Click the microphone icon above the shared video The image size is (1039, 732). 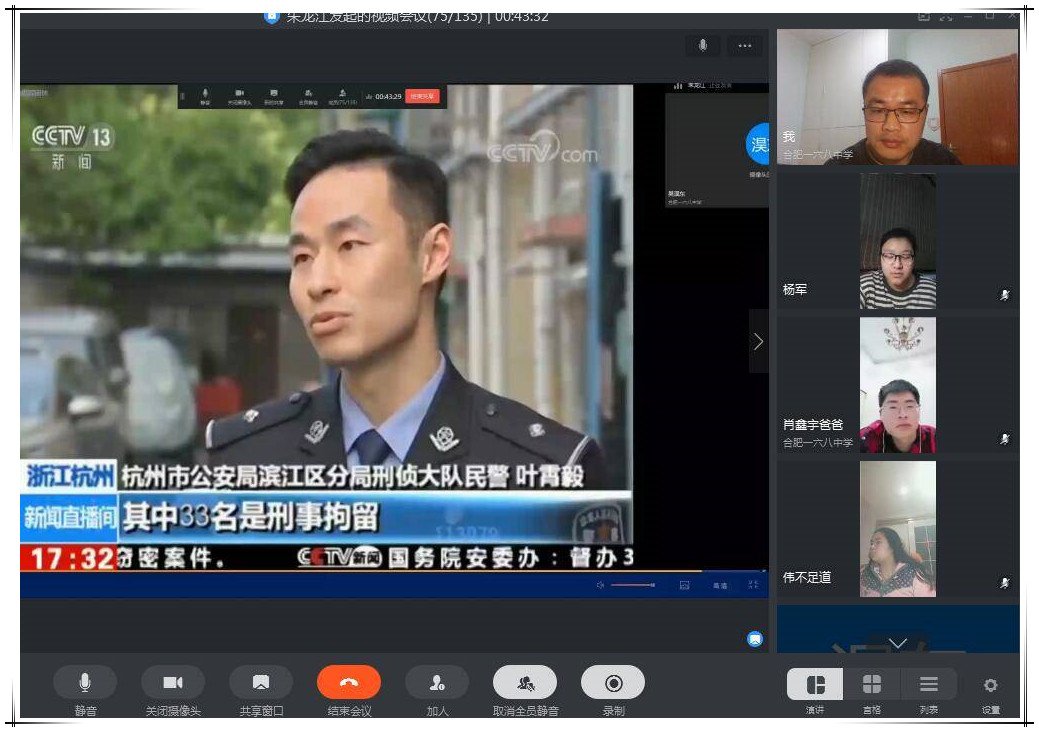click(703, 46)
